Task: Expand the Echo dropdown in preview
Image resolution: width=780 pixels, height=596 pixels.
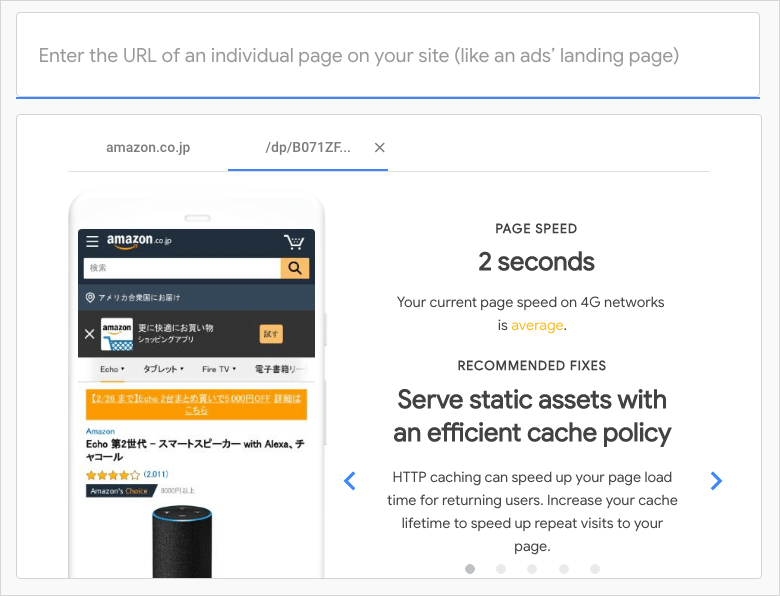Action: point(112,369)
